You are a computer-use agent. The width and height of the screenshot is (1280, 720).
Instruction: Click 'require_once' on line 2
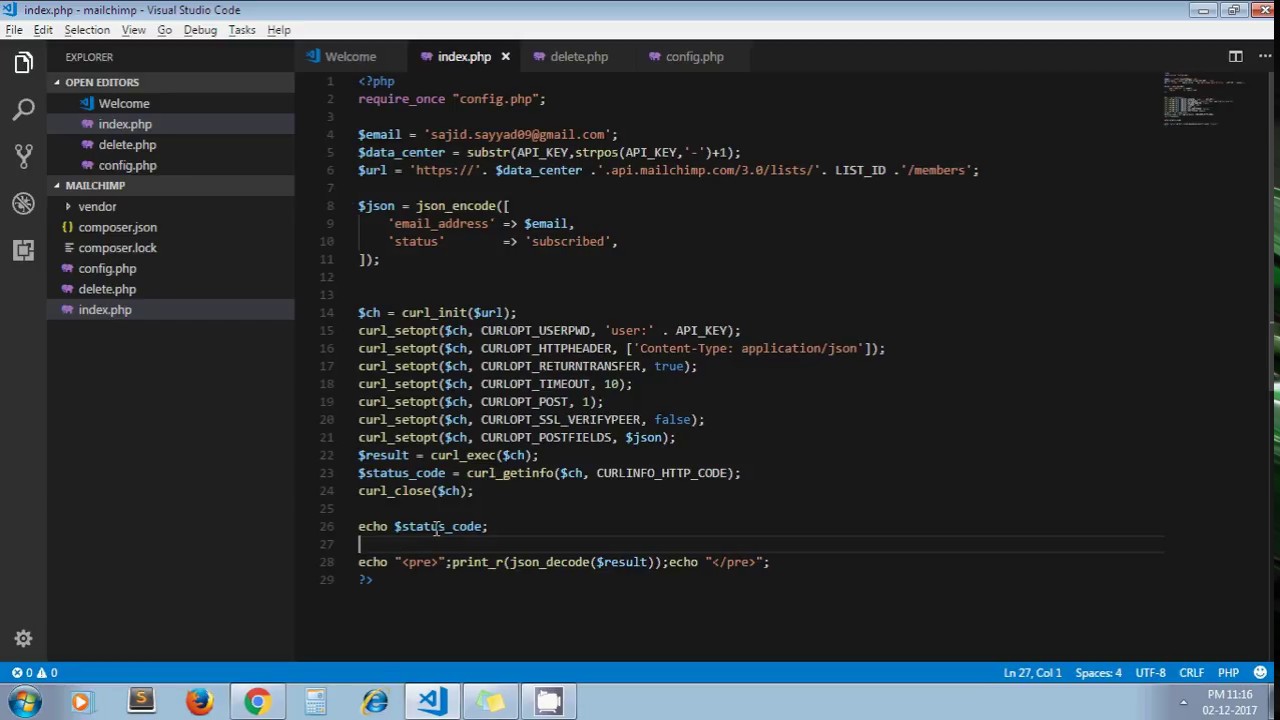point(401,99)
